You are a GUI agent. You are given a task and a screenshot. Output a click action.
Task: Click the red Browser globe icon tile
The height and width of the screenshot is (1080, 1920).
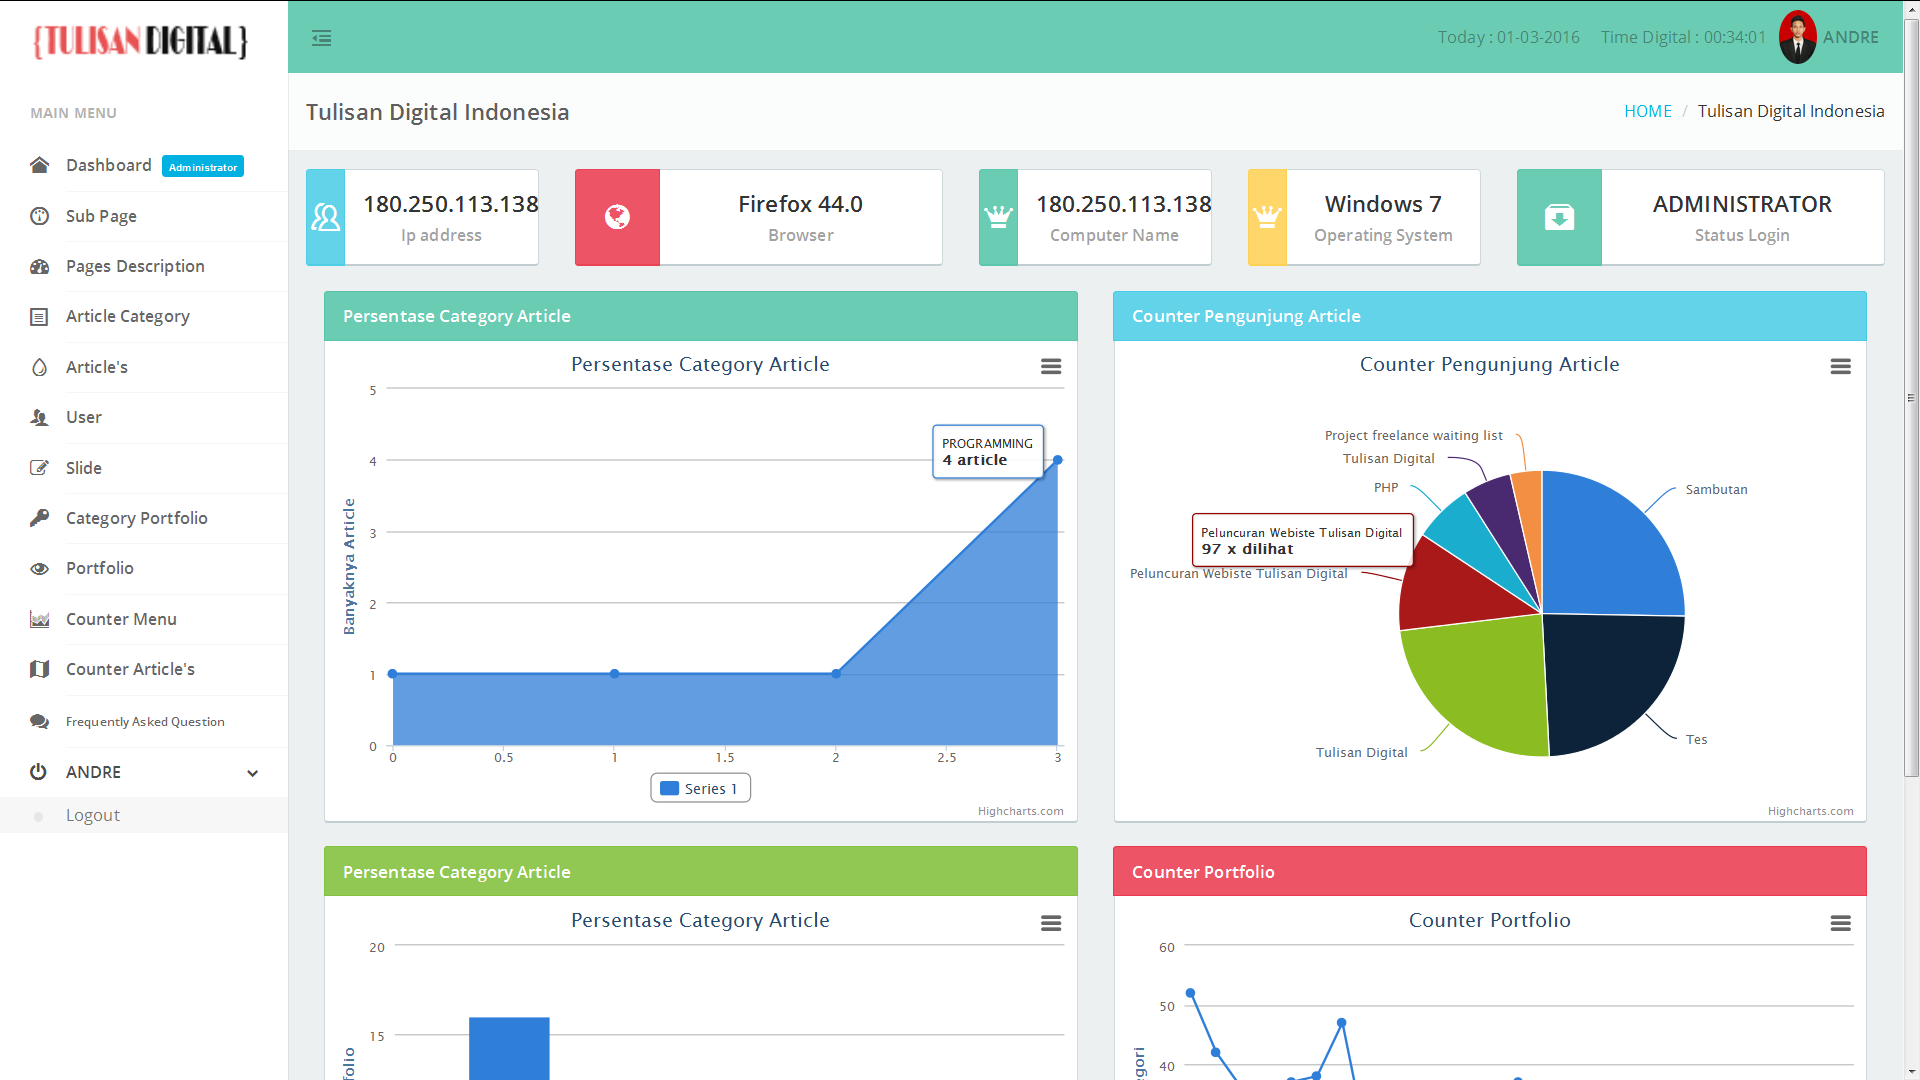coord(617,217)
